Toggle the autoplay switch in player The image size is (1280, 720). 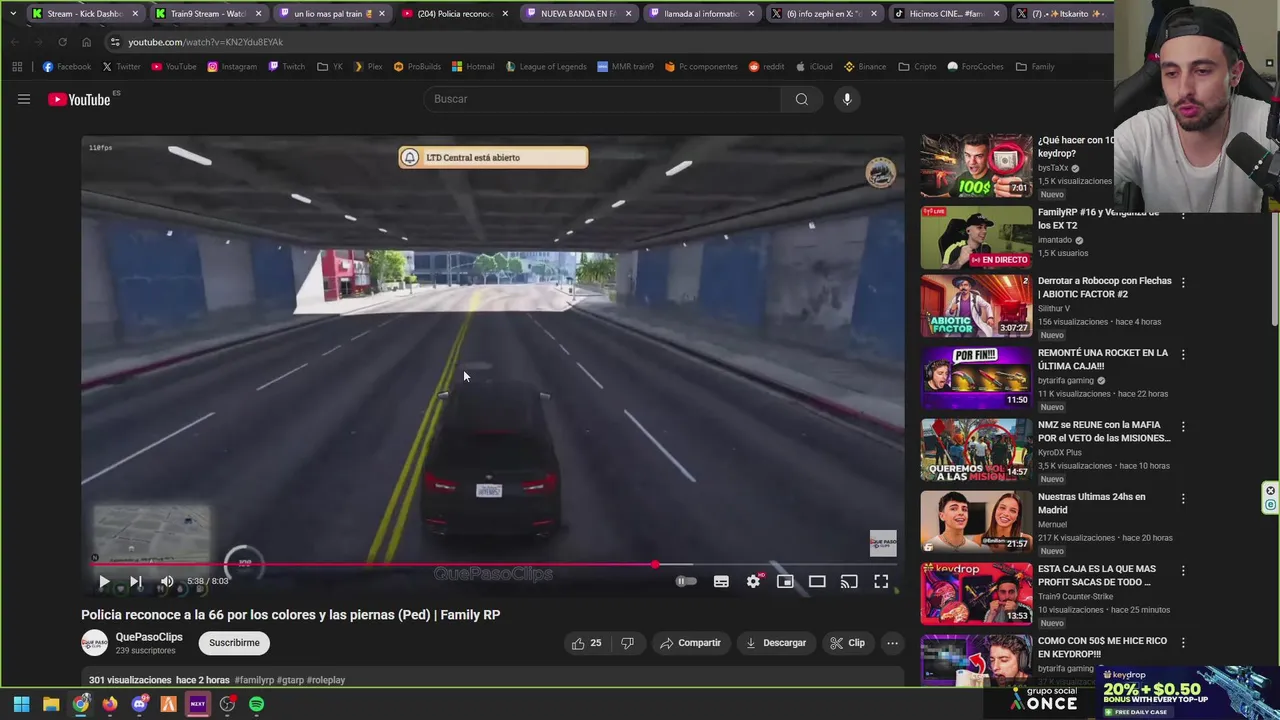pyautogui.click(x=686, y=581)
